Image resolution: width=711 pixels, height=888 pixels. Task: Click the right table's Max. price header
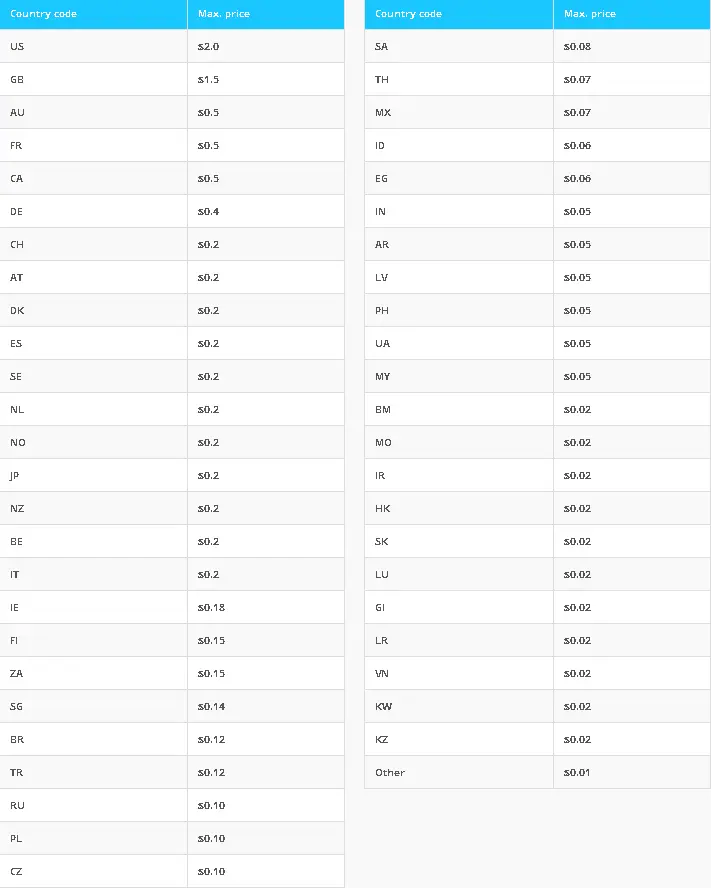pyautogui.click(x=632, y=14)
